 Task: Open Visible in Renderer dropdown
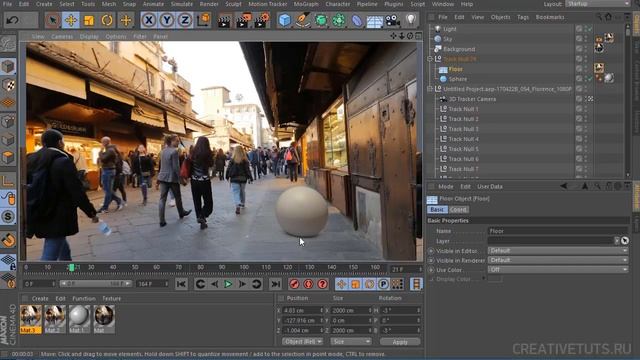click(x=558, y=260)
